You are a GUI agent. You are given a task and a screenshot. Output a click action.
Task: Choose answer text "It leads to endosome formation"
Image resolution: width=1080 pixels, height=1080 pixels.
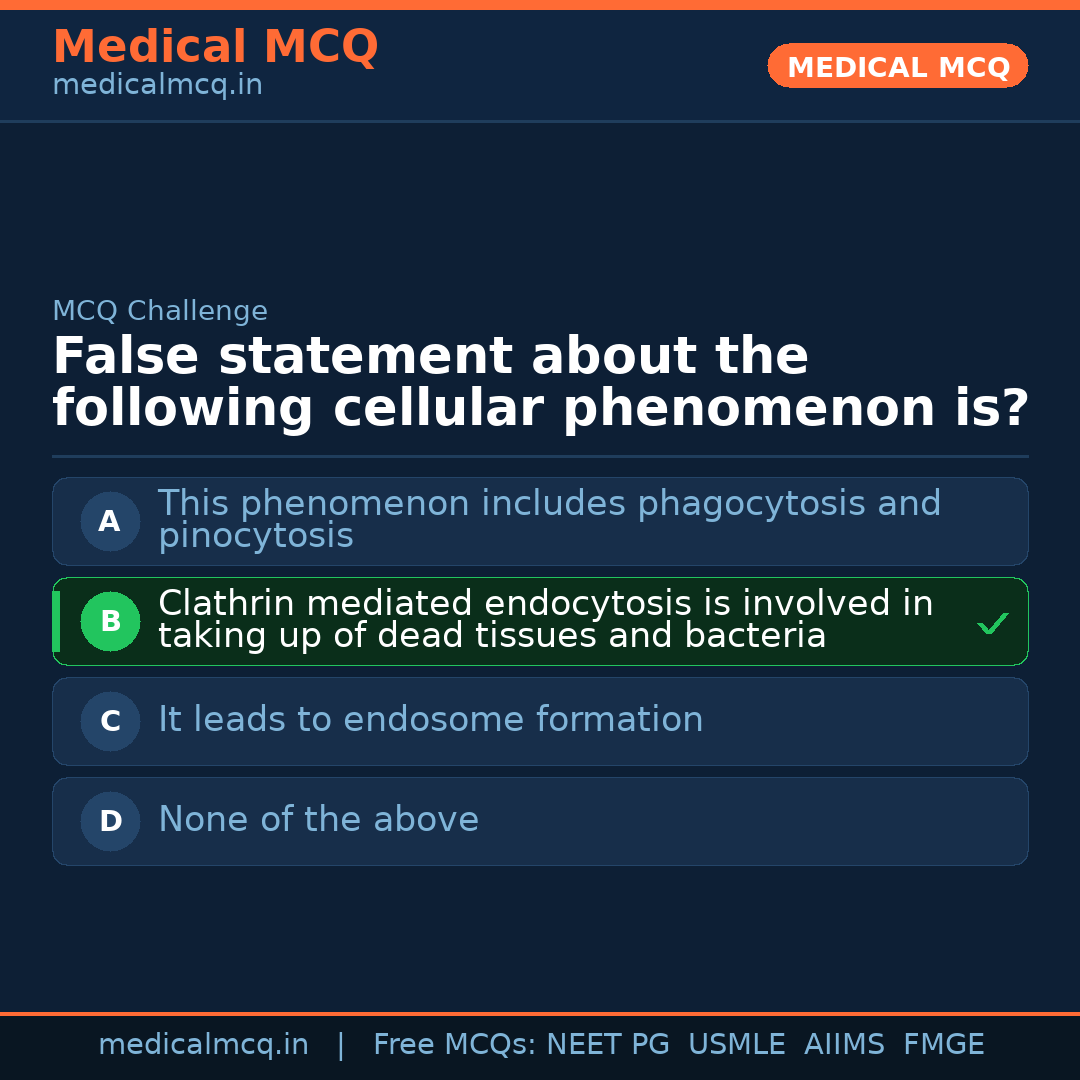tap(430, 720)
